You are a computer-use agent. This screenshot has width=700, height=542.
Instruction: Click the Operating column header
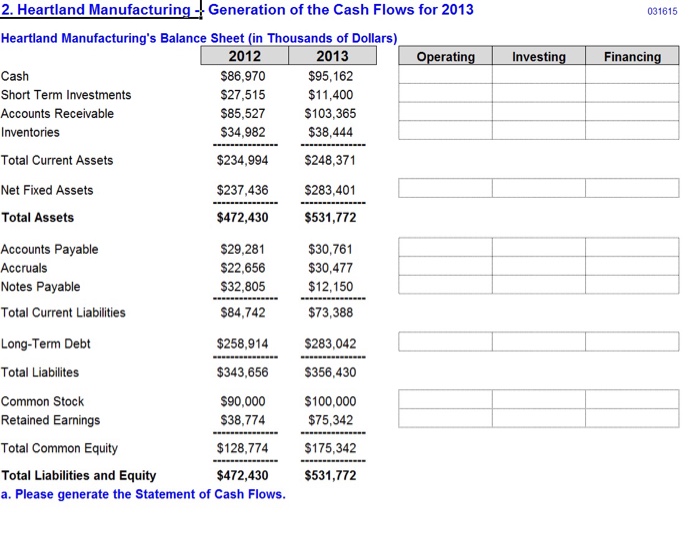click(x=445, y=57)
